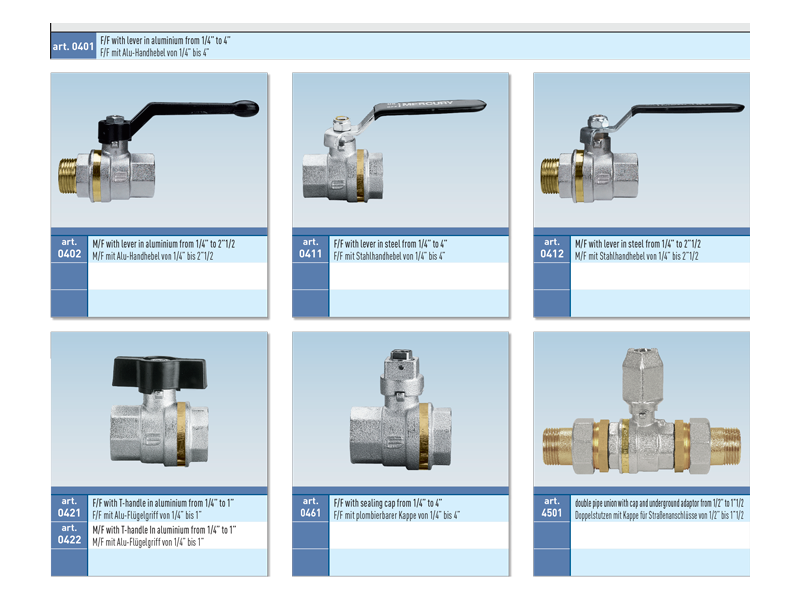Open the sealing cap valve image
The image size is (800, 600).
click(400, 410)
